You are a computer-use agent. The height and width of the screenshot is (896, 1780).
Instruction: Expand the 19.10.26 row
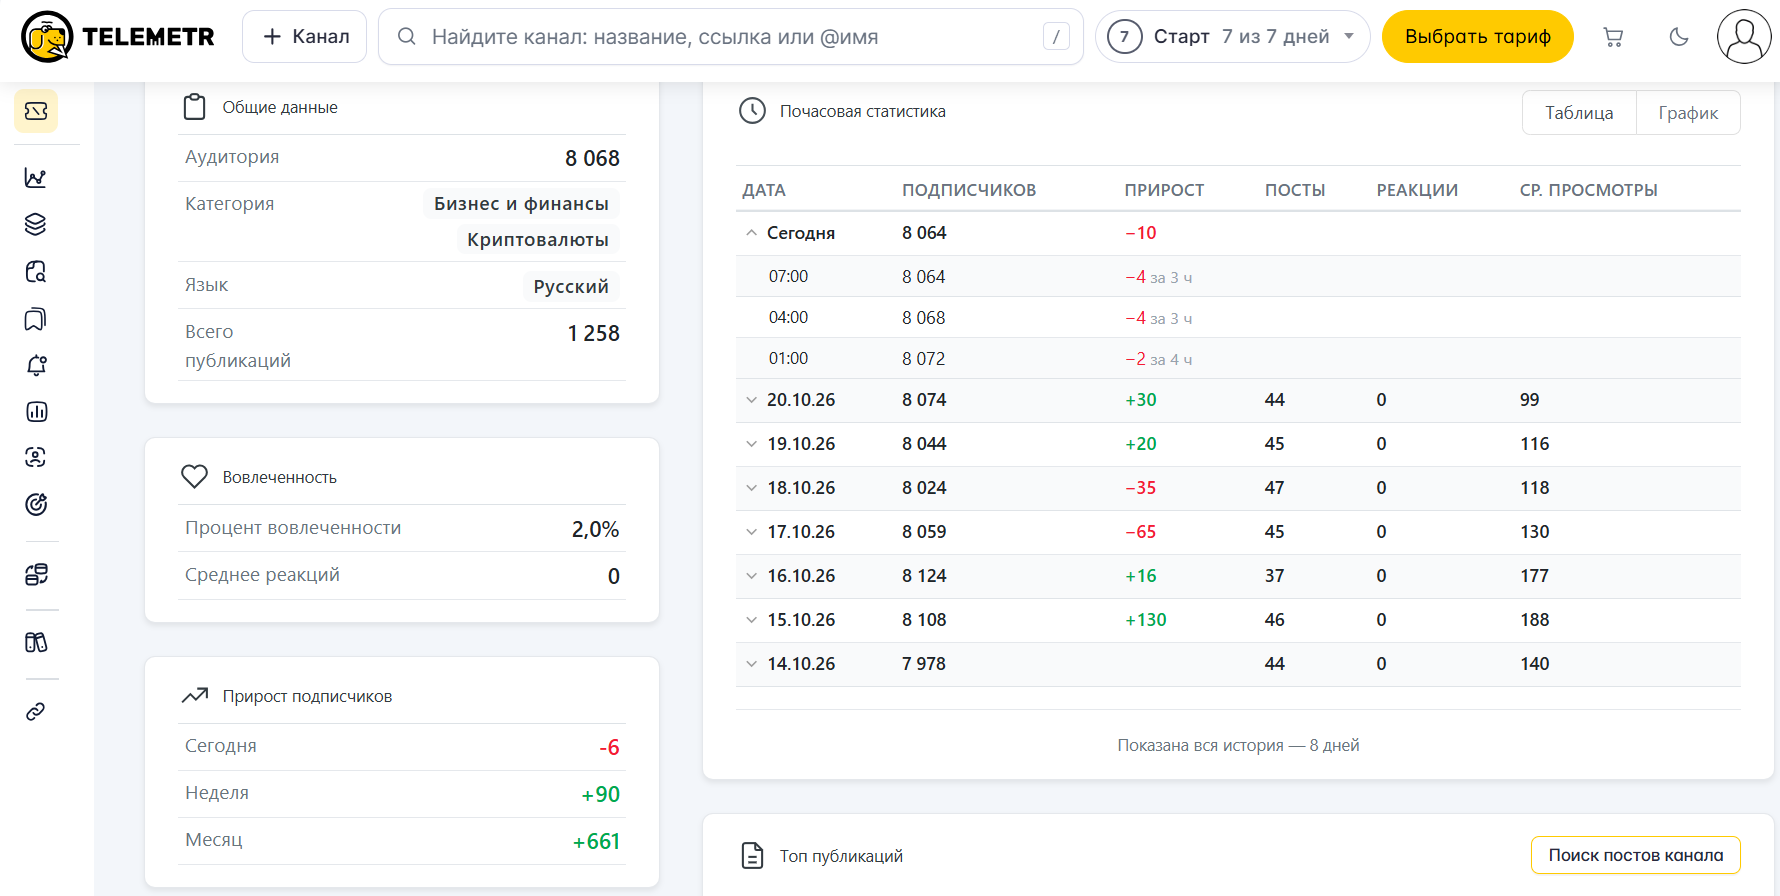pyautogui.click(x=751, y=444)
